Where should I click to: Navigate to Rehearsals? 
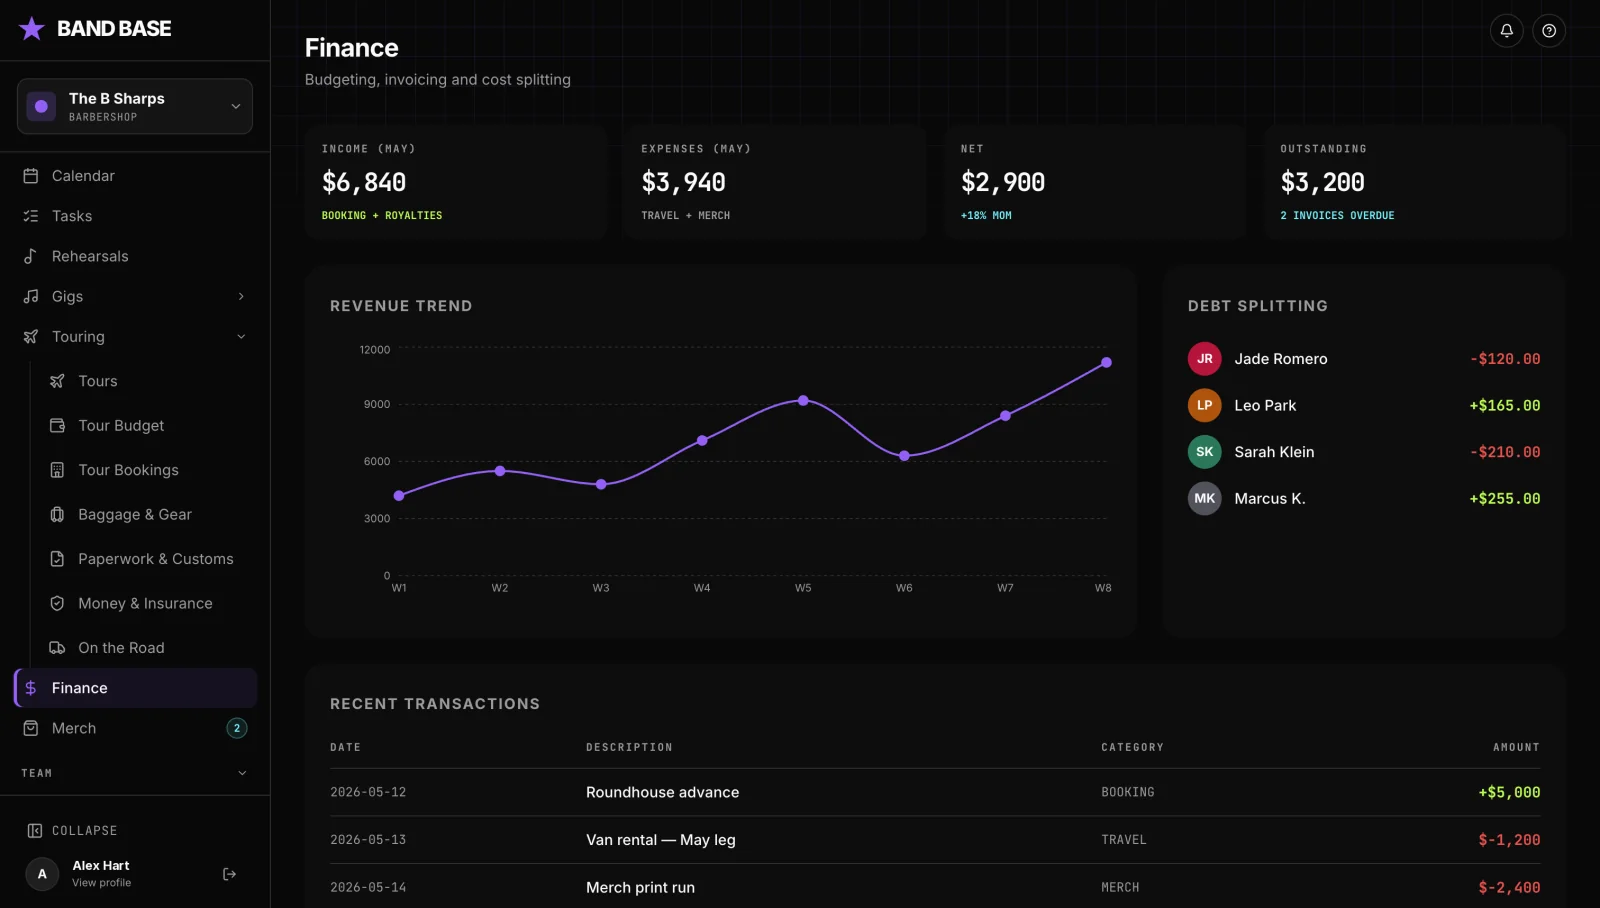click(x=135, y=256)
